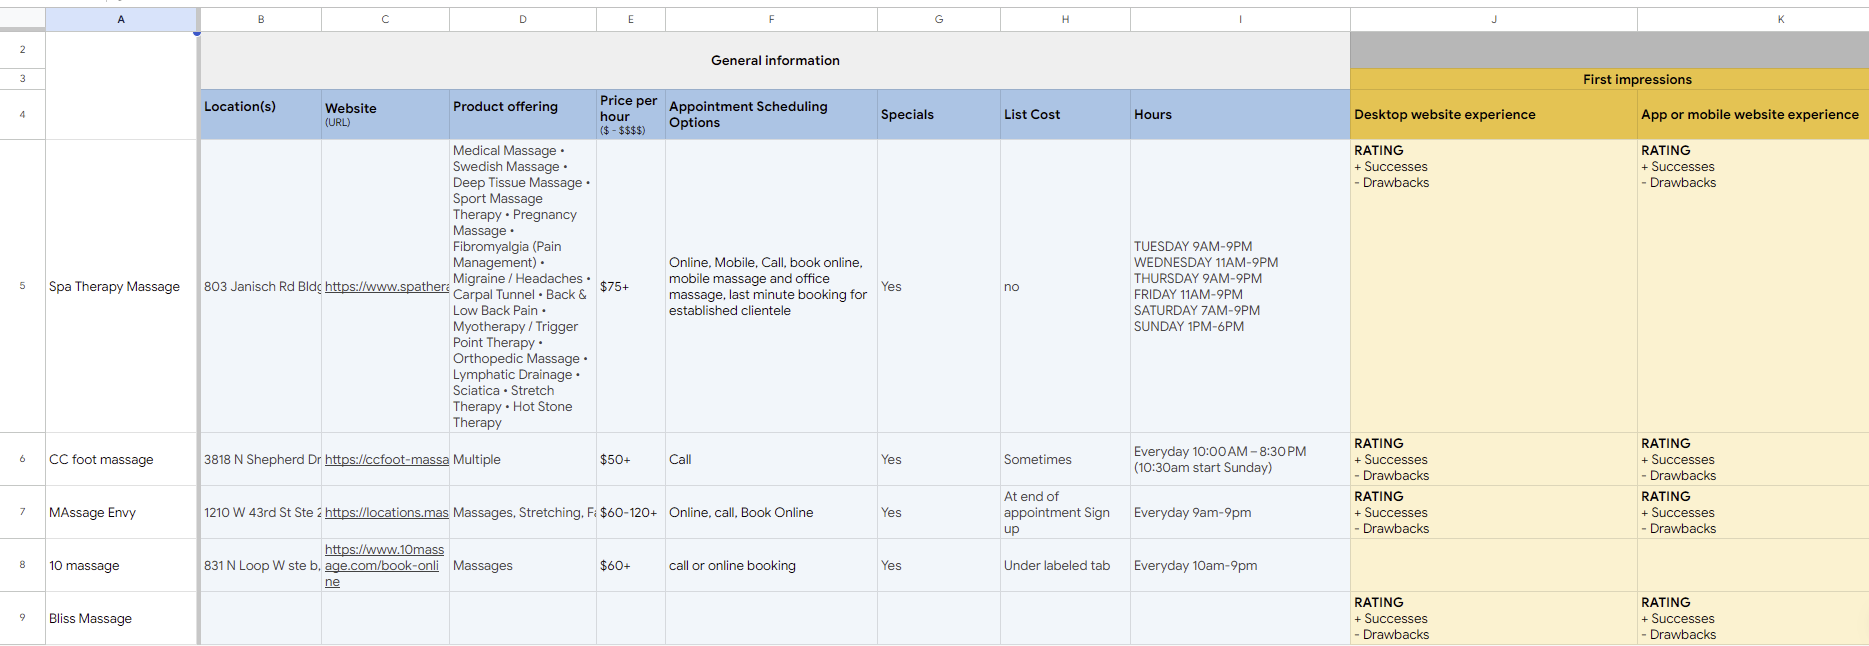Click the Bliss Massage cell
This screenshot has width=1869, height=646.
pos(121,618)
